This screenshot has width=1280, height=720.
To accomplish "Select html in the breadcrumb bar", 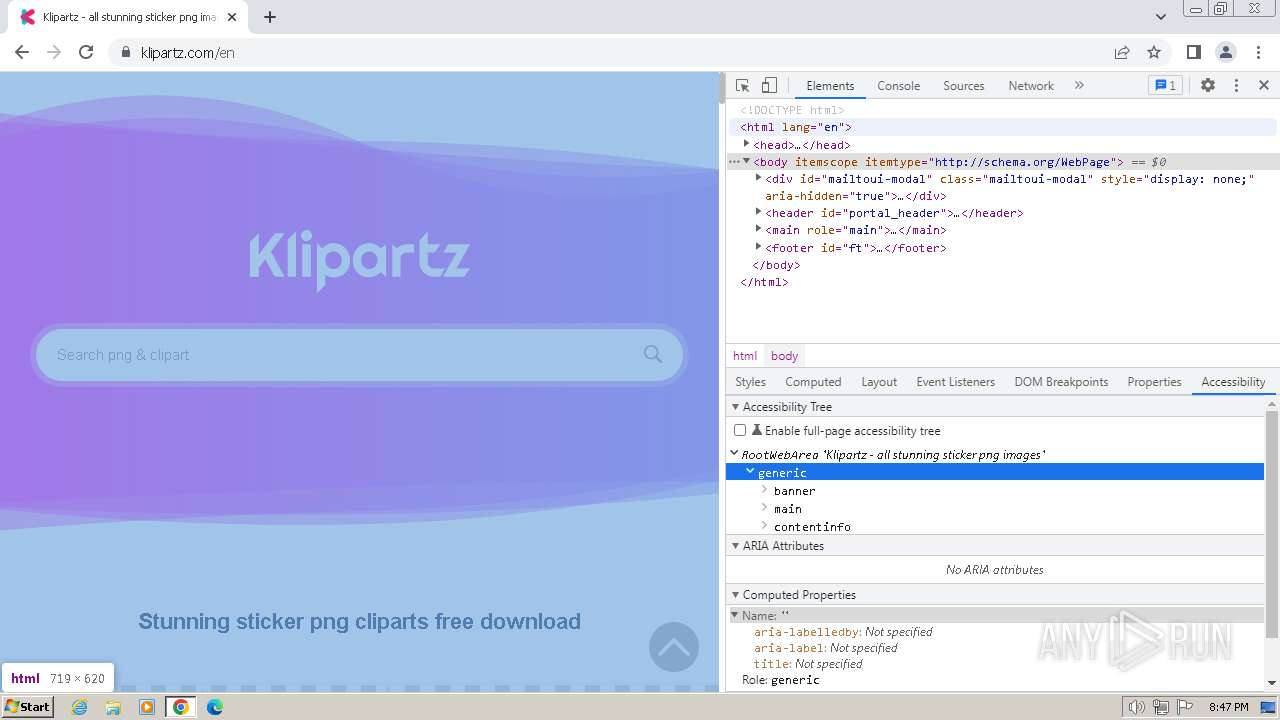I will click(745, 356).
